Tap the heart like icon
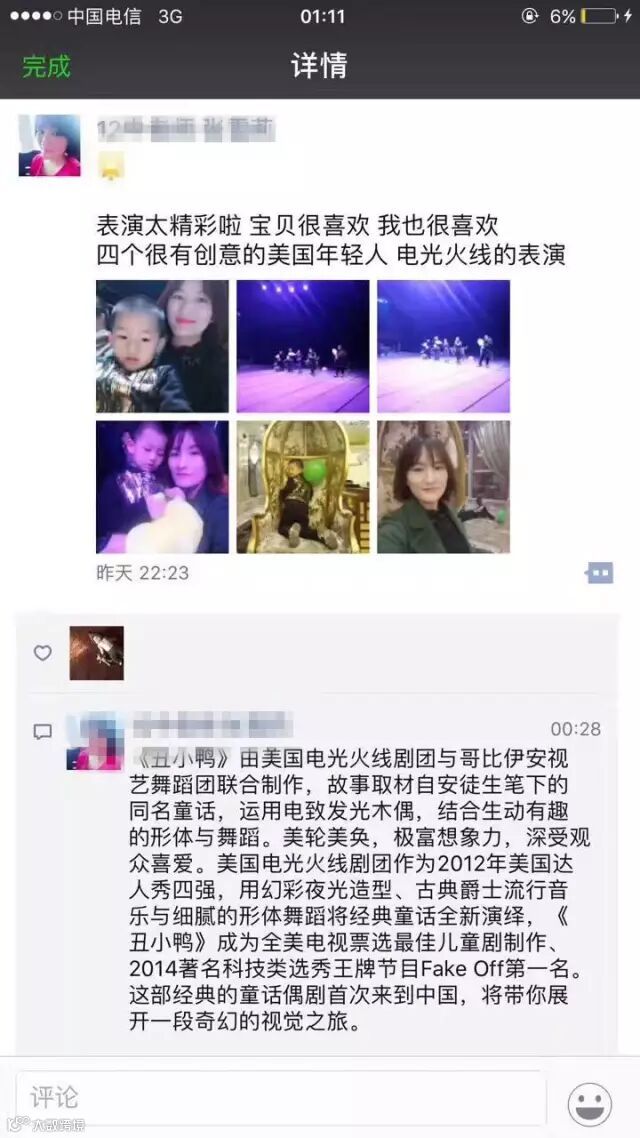The width and height of the screenshot is (640, 1138). pos(43,653)
